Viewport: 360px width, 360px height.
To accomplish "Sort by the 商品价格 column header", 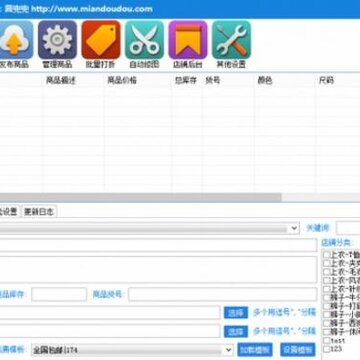I will point(122,80).
